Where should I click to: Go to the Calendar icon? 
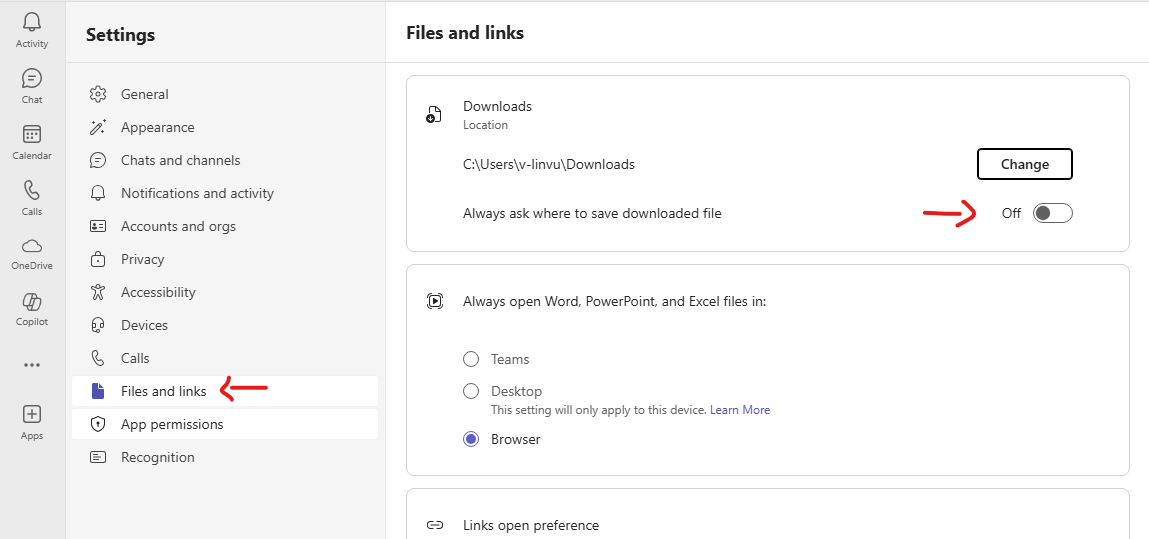tap(32, 135)
